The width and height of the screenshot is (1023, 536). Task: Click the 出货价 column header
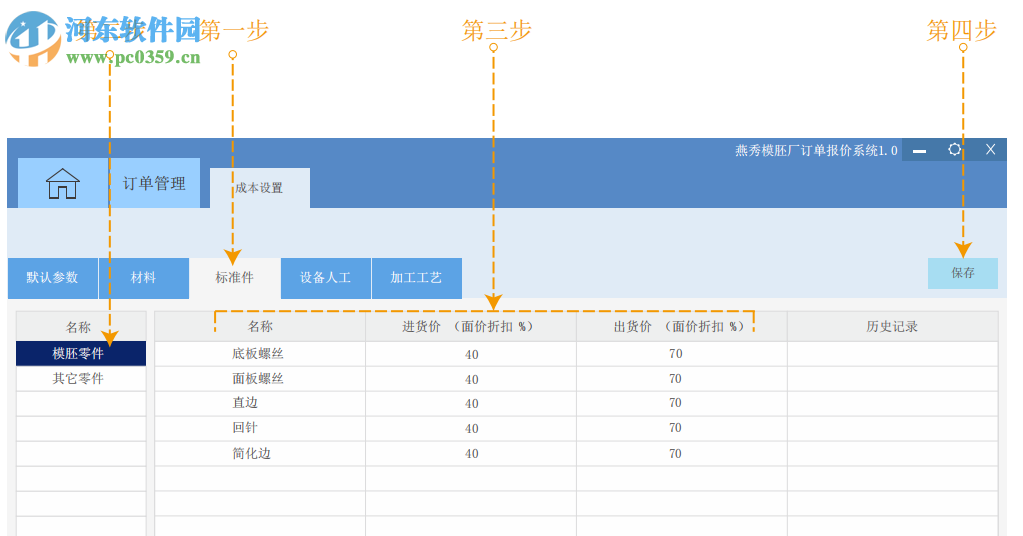tap(681, 327)
